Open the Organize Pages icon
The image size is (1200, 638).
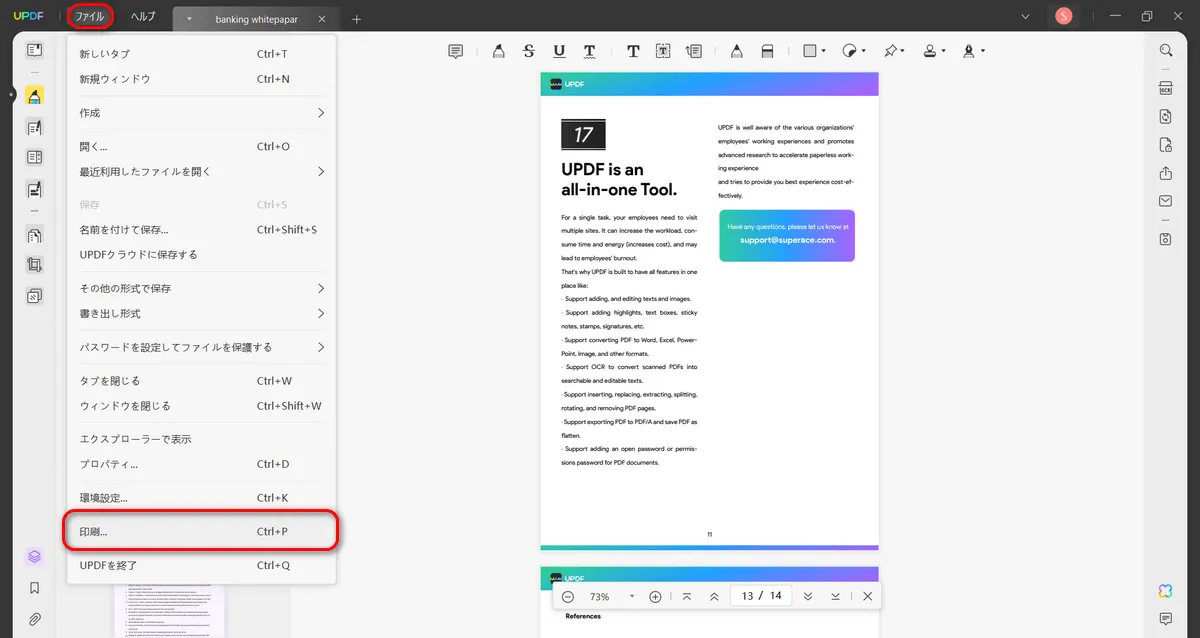click(x=34, y=235)
